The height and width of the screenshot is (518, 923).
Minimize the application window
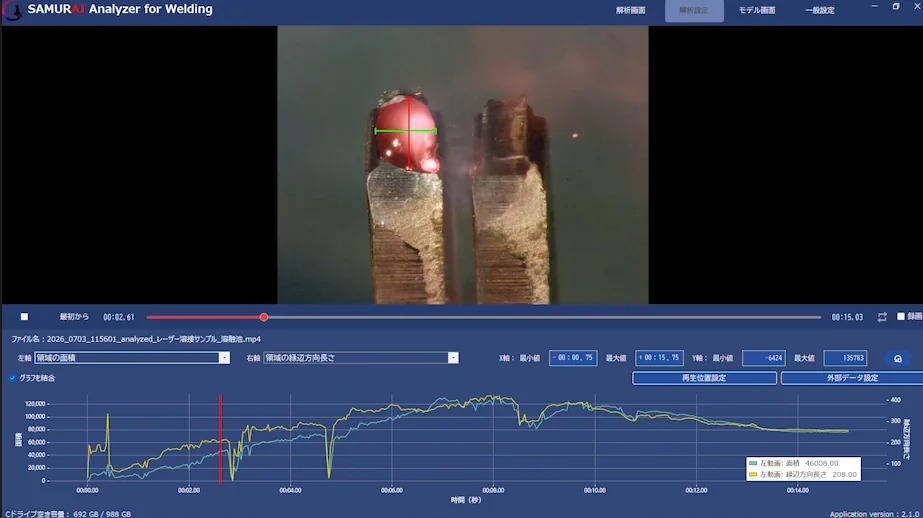pyautogui.click(x=874, y=6)
